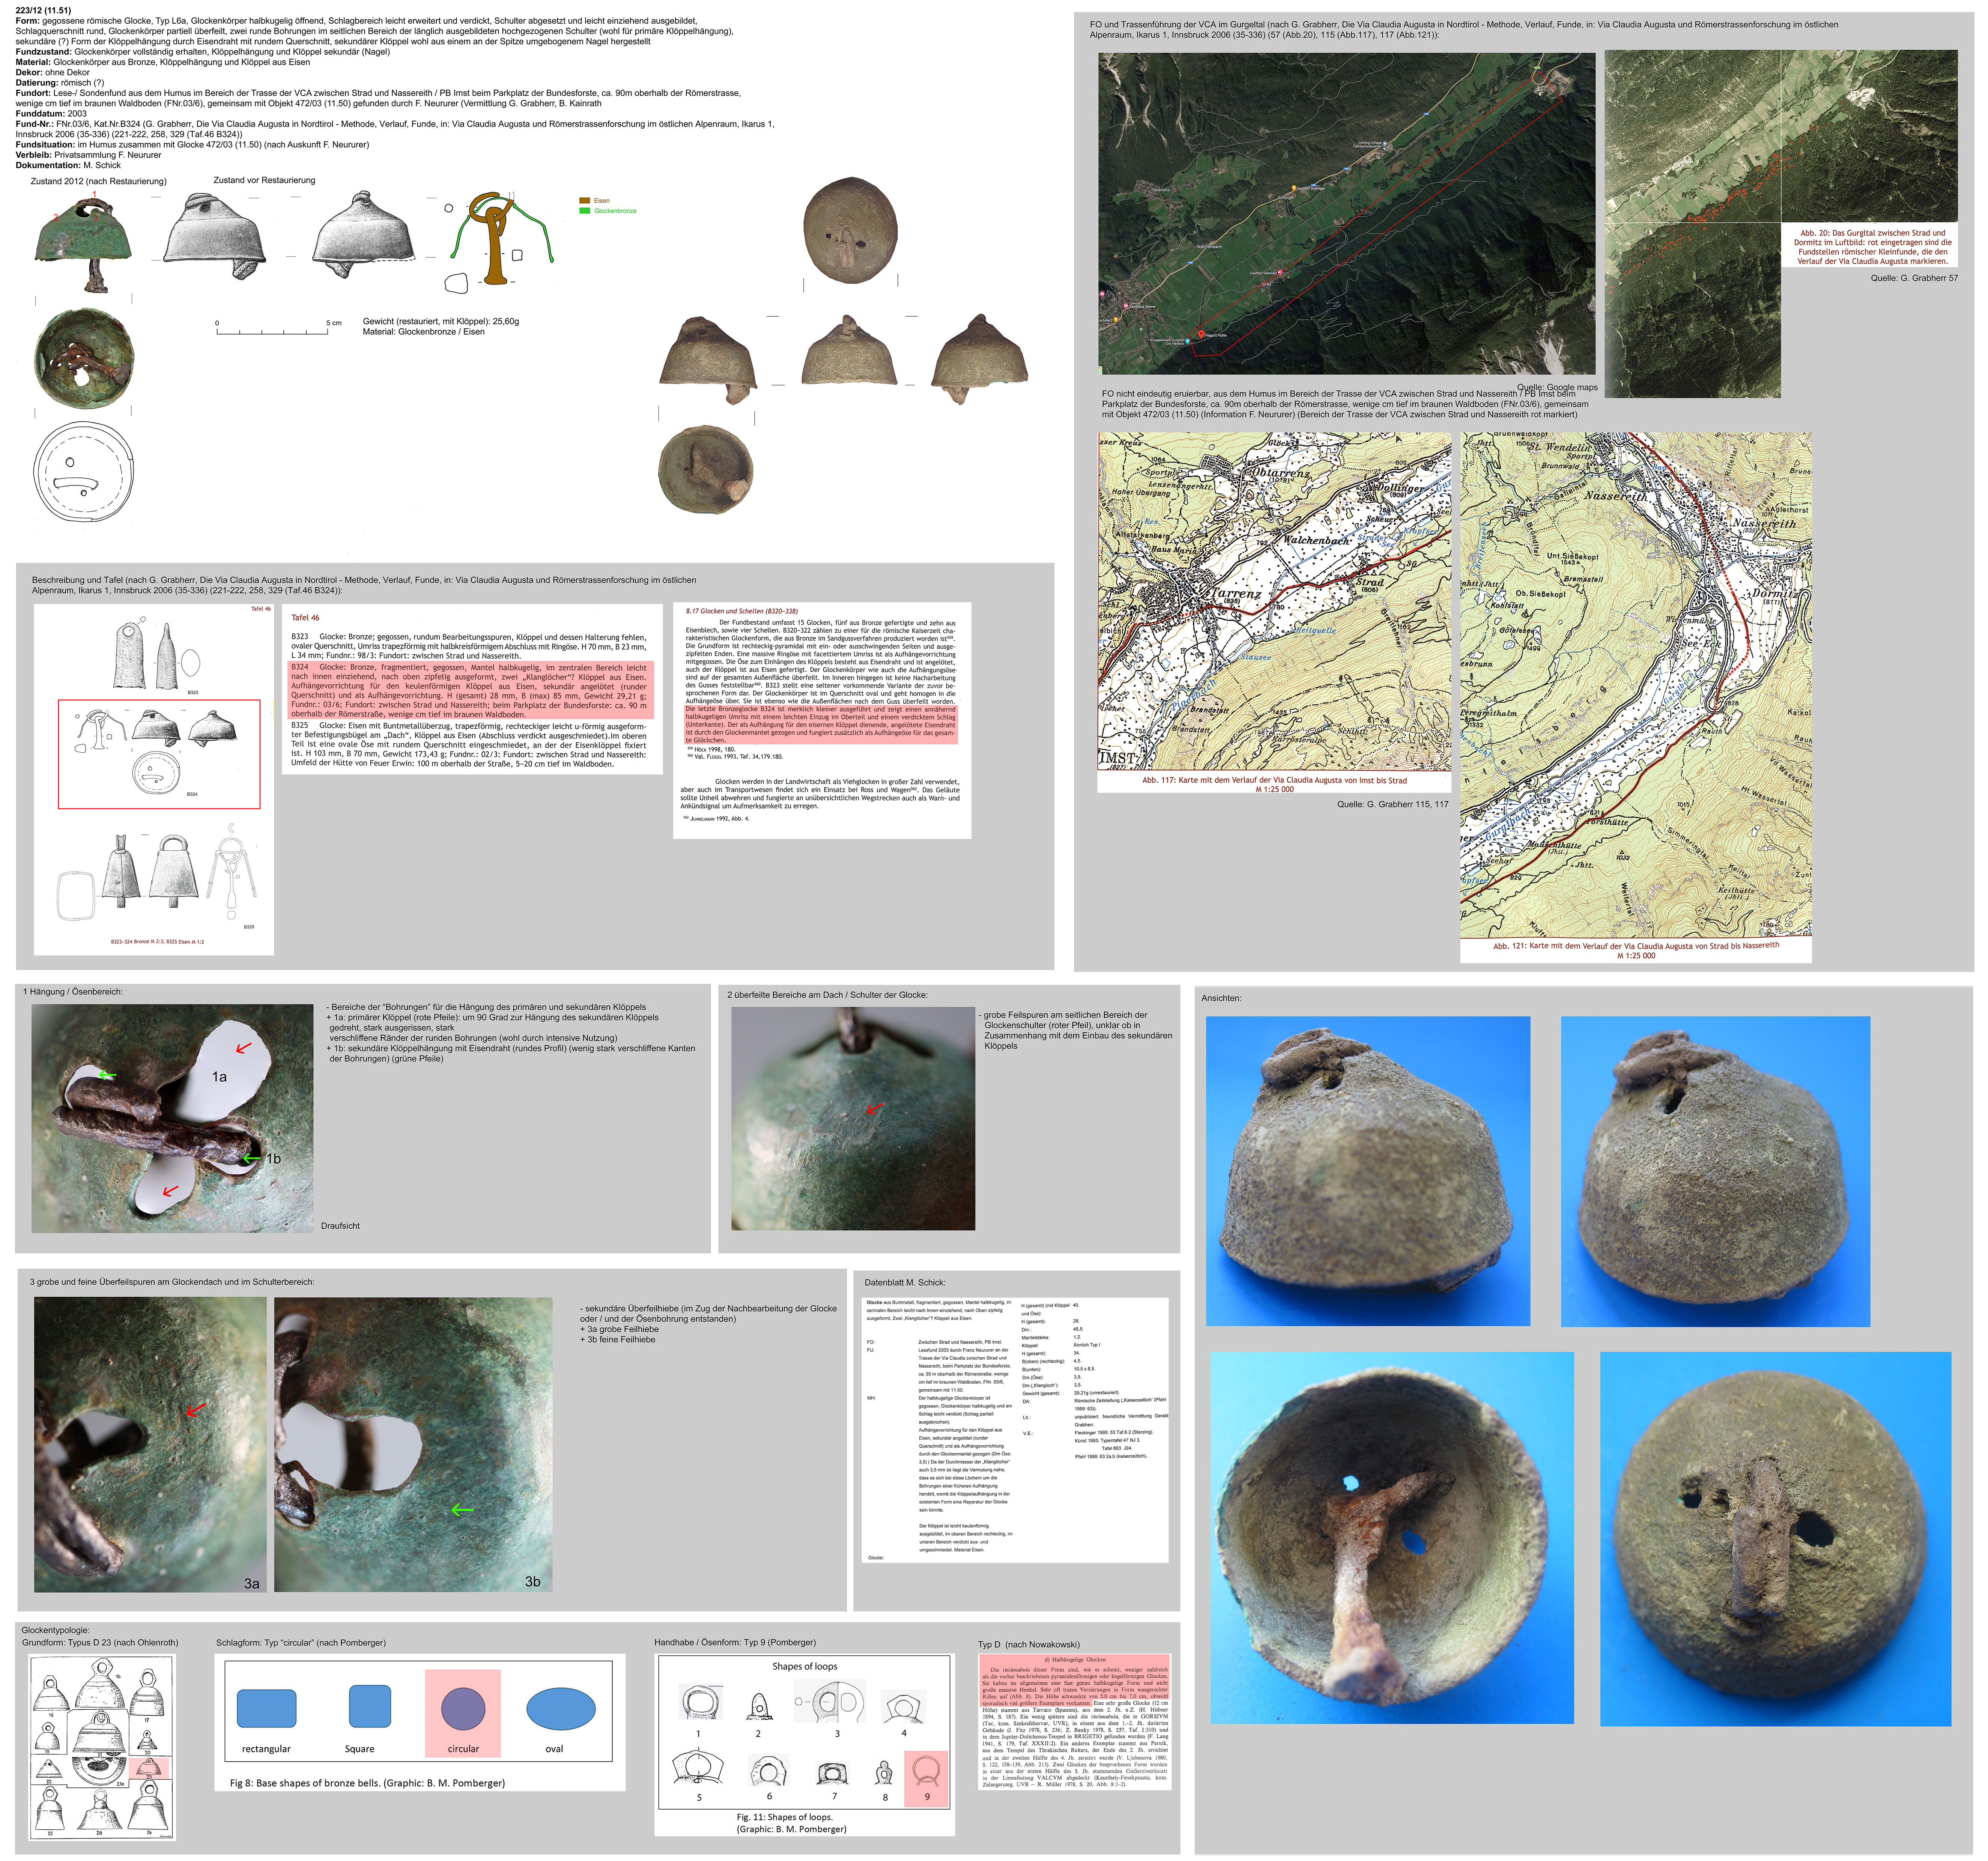Click label 1a on the hanging hole photo
Image resolution: width=1988 pixels, height=1861 pixels.
coord(219,1077)
